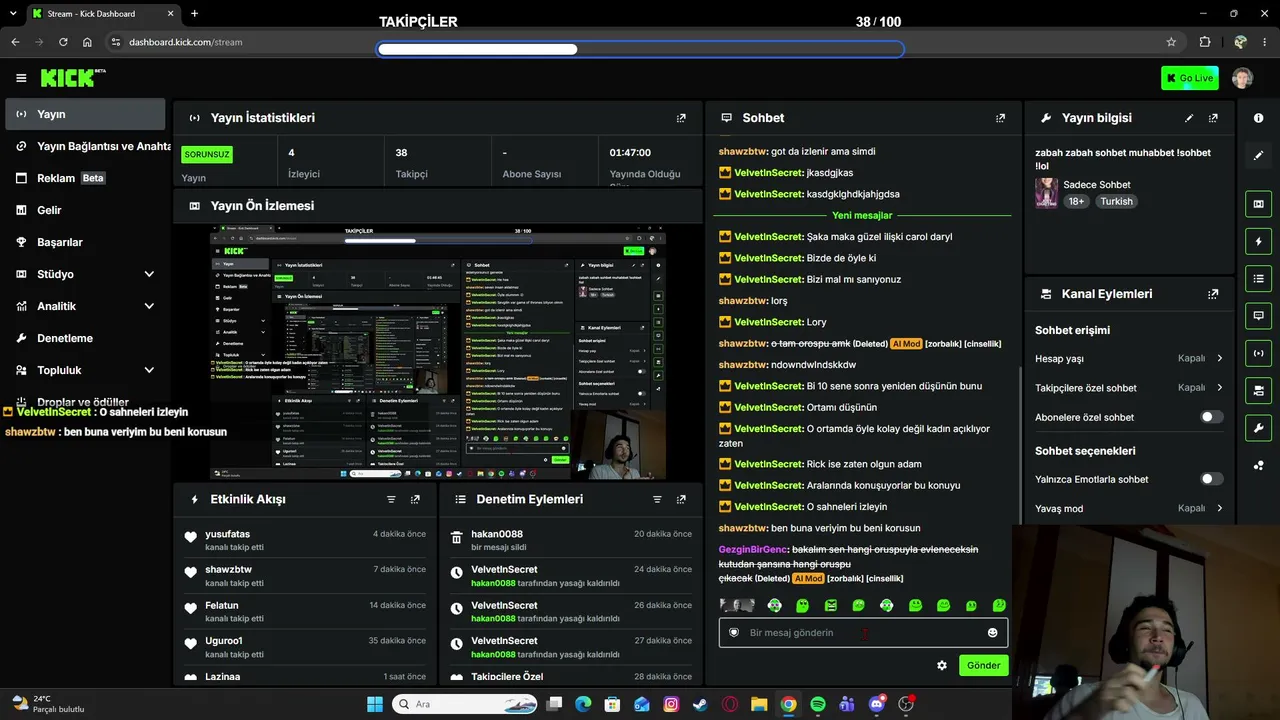Pop out the Etkinlik Akışı panel
Viewport: 1280px width, 720px height.
[x=415, y=499]
